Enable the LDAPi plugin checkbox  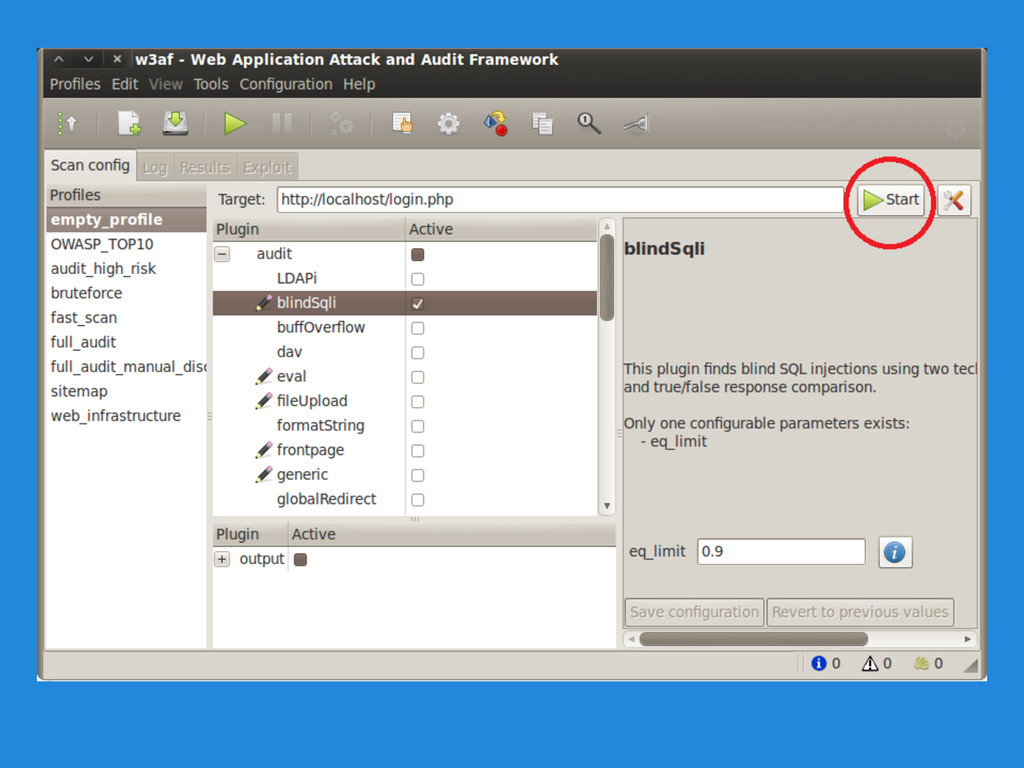[x=418, y=280]
